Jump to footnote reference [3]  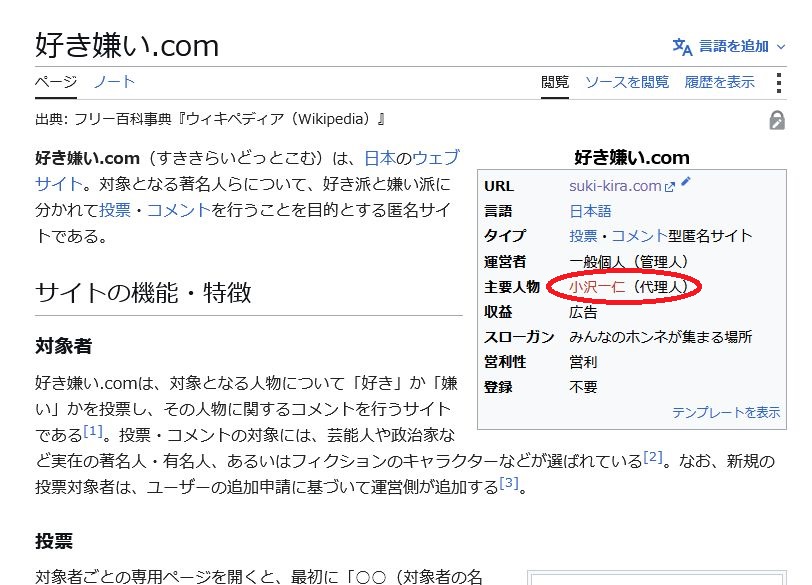(x=509, y=483)
